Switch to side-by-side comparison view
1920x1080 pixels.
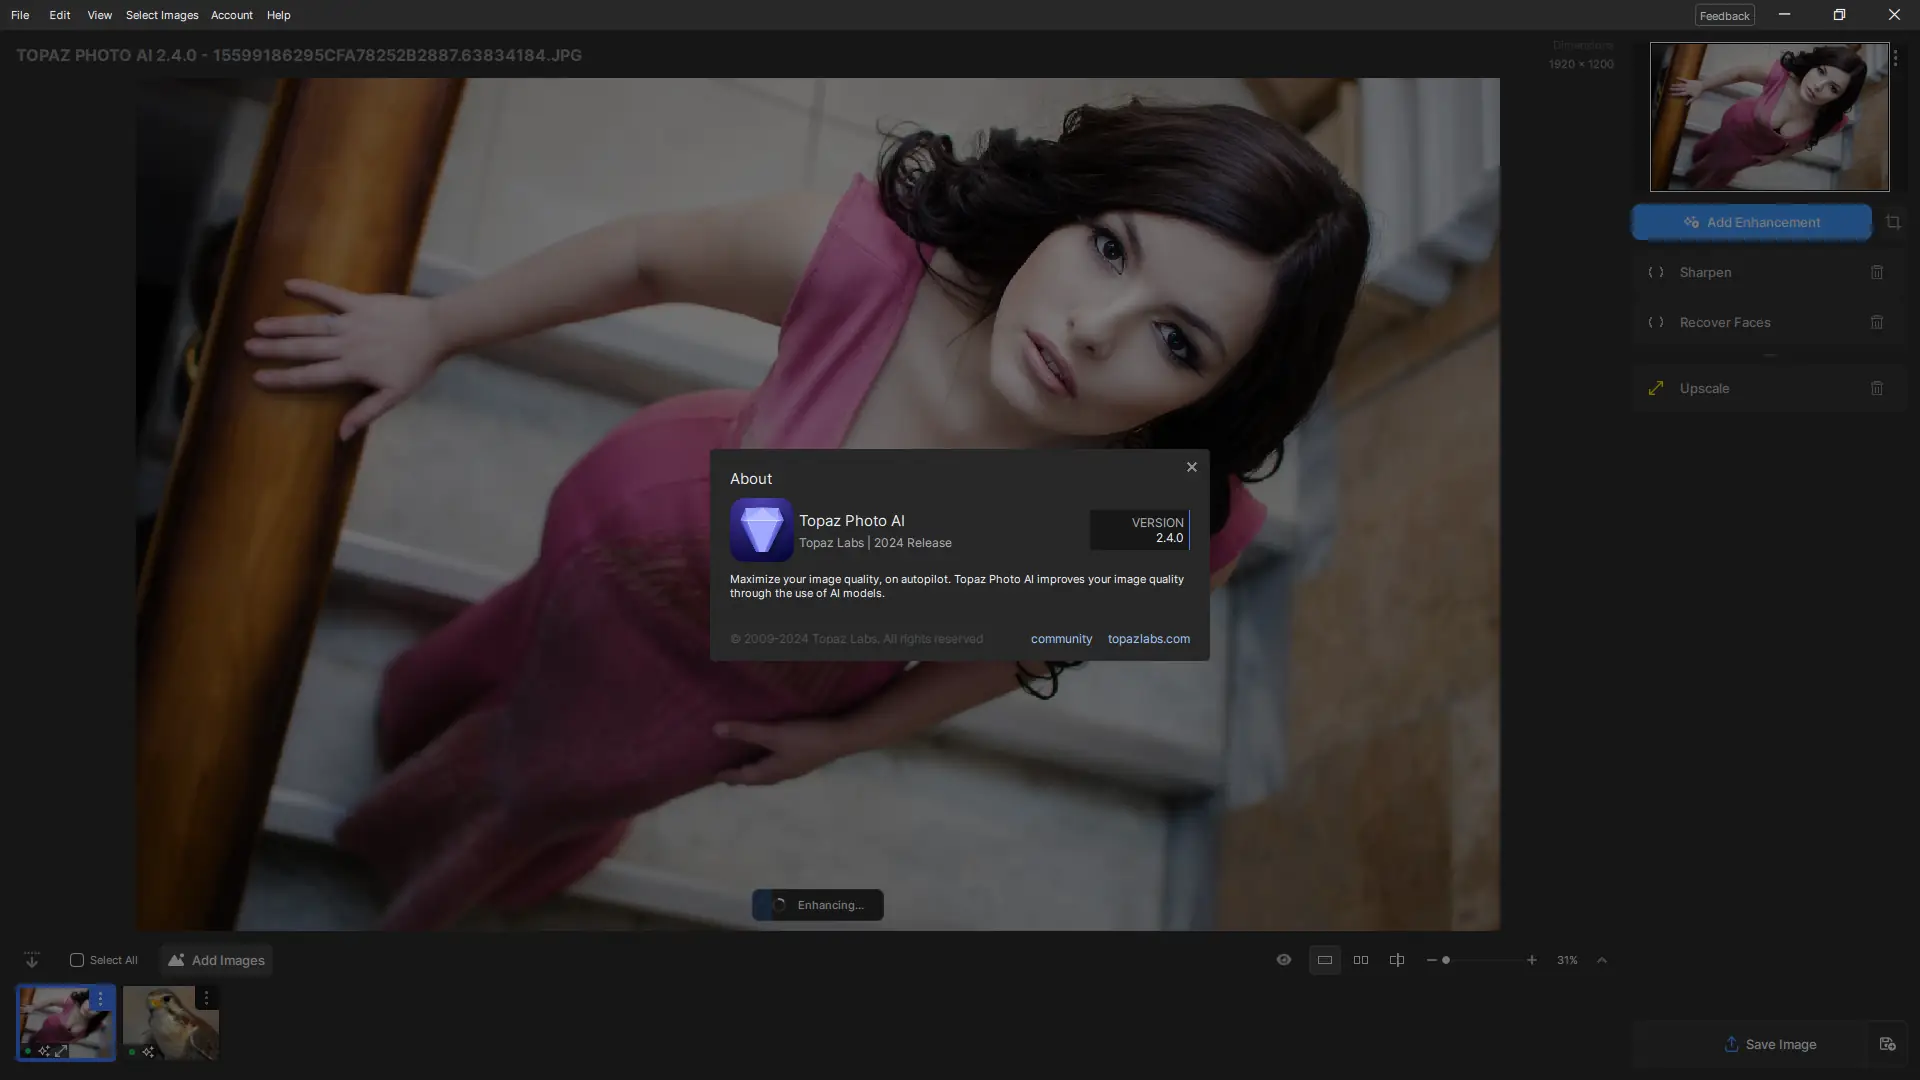(x=1360, y=960)
